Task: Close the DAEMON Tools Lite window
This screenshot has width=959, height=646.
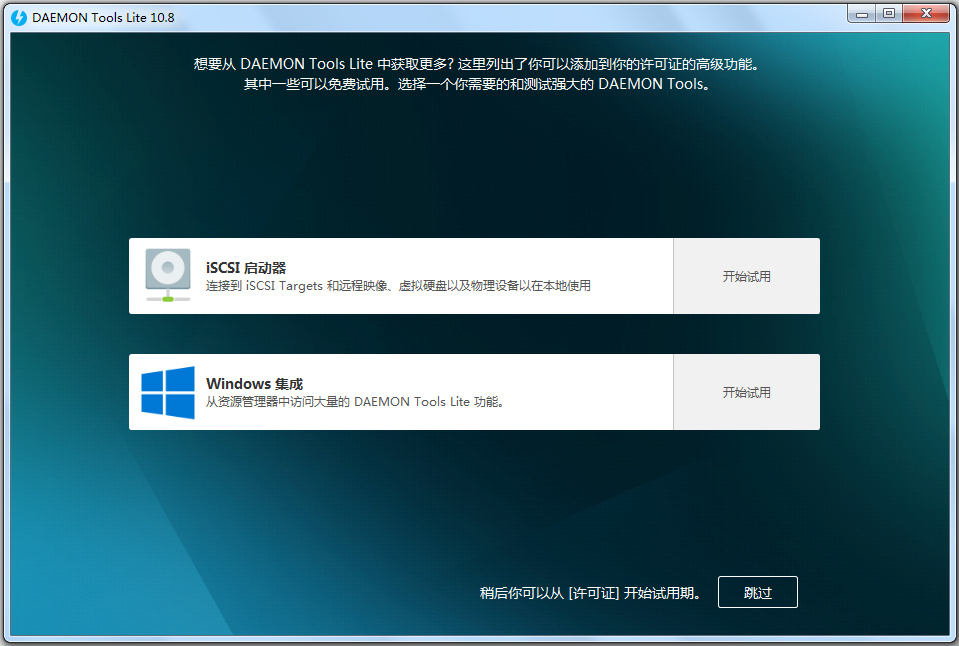Action: click(925, 13)
